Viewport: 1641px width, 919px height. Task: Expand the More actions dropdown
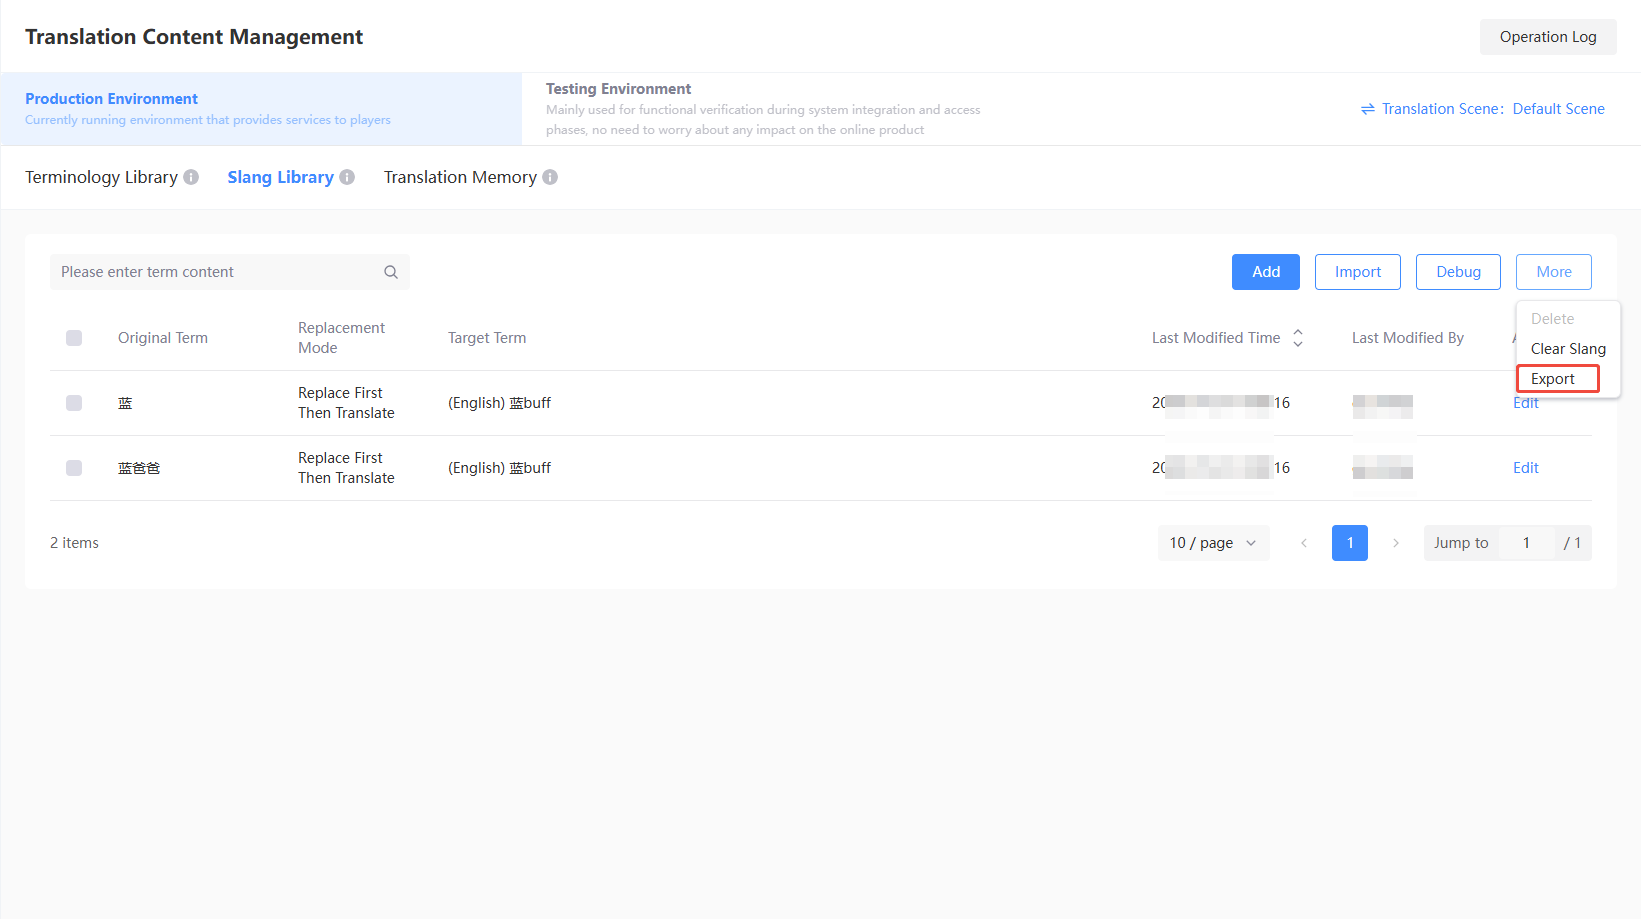pyautogui.click(x=1554, y=272)
